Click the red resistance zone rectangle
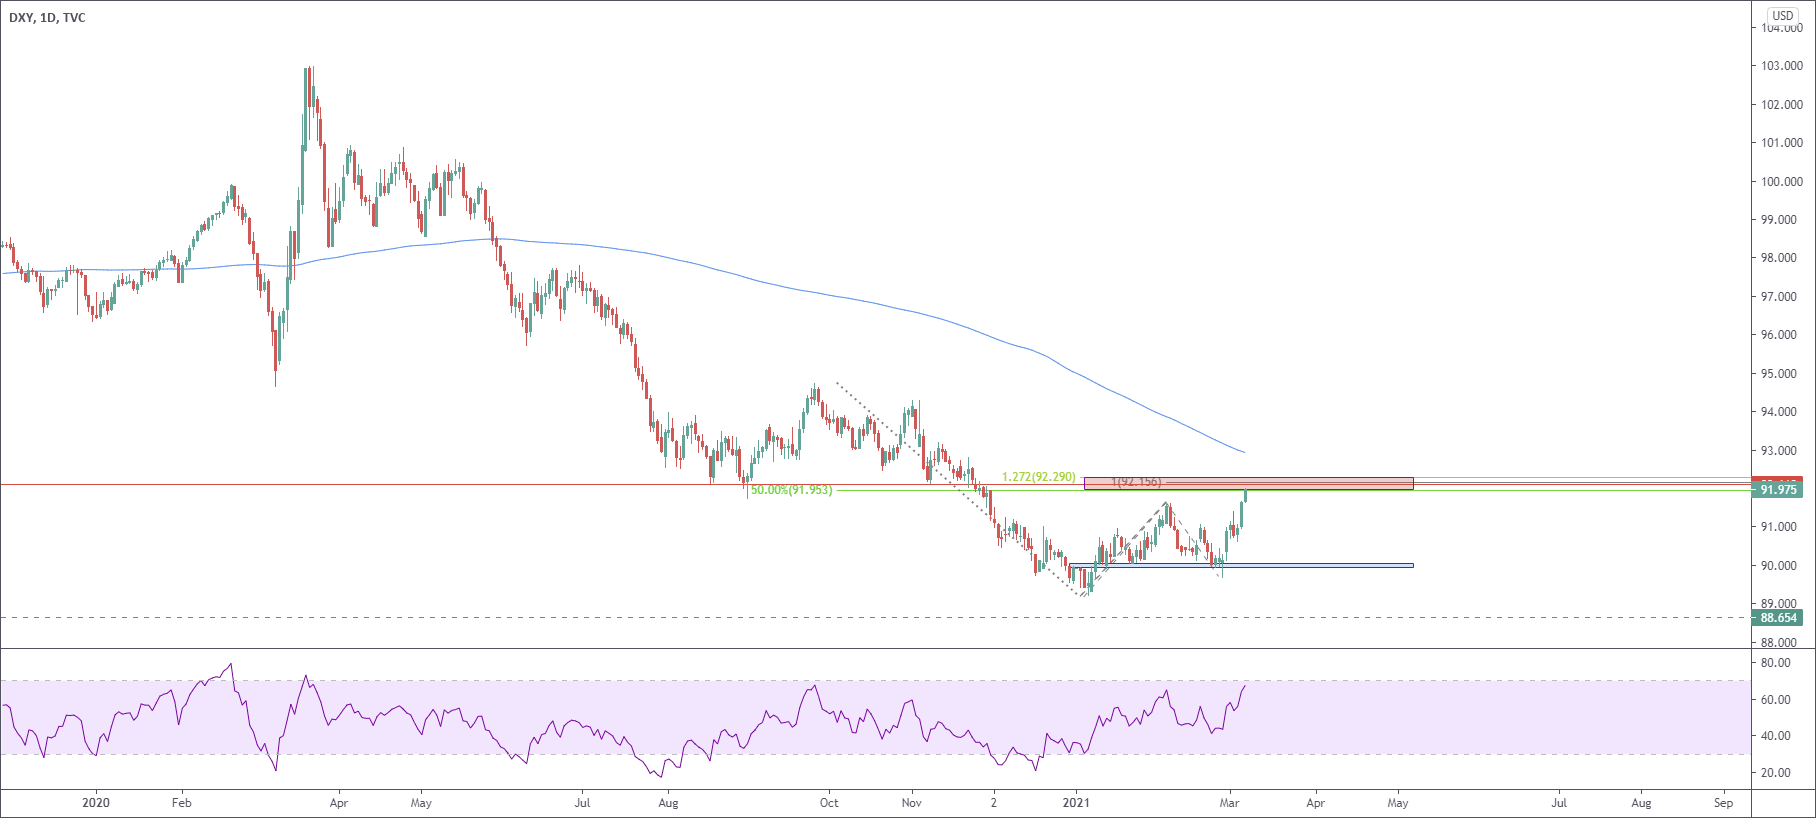 tap(1248, 483)
